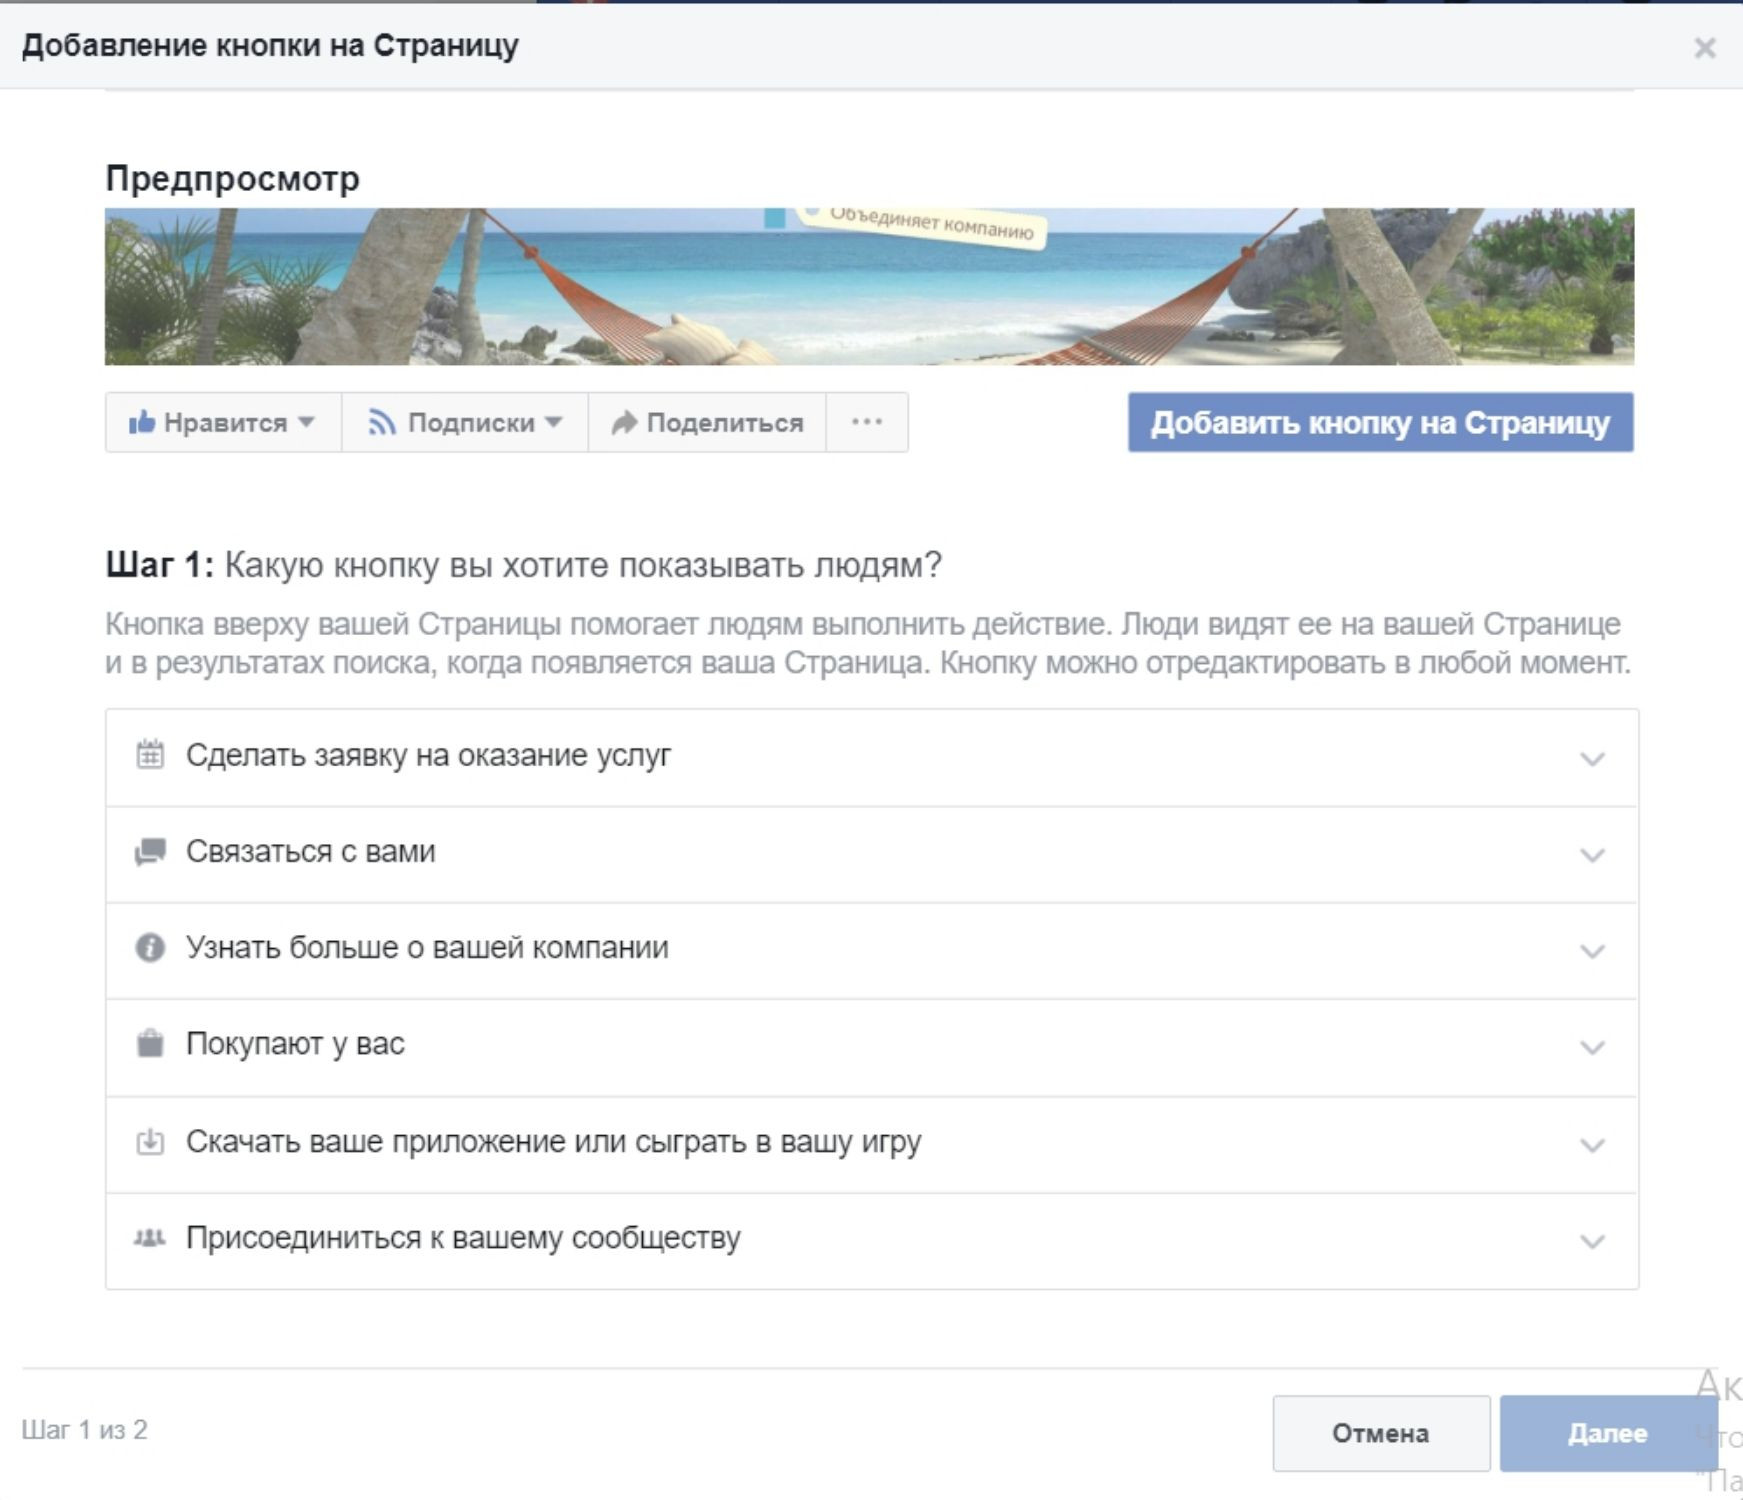1743x1500 pixels.
Task: Click the calendar icon for service booking
Action: click(x=150, y=755)
